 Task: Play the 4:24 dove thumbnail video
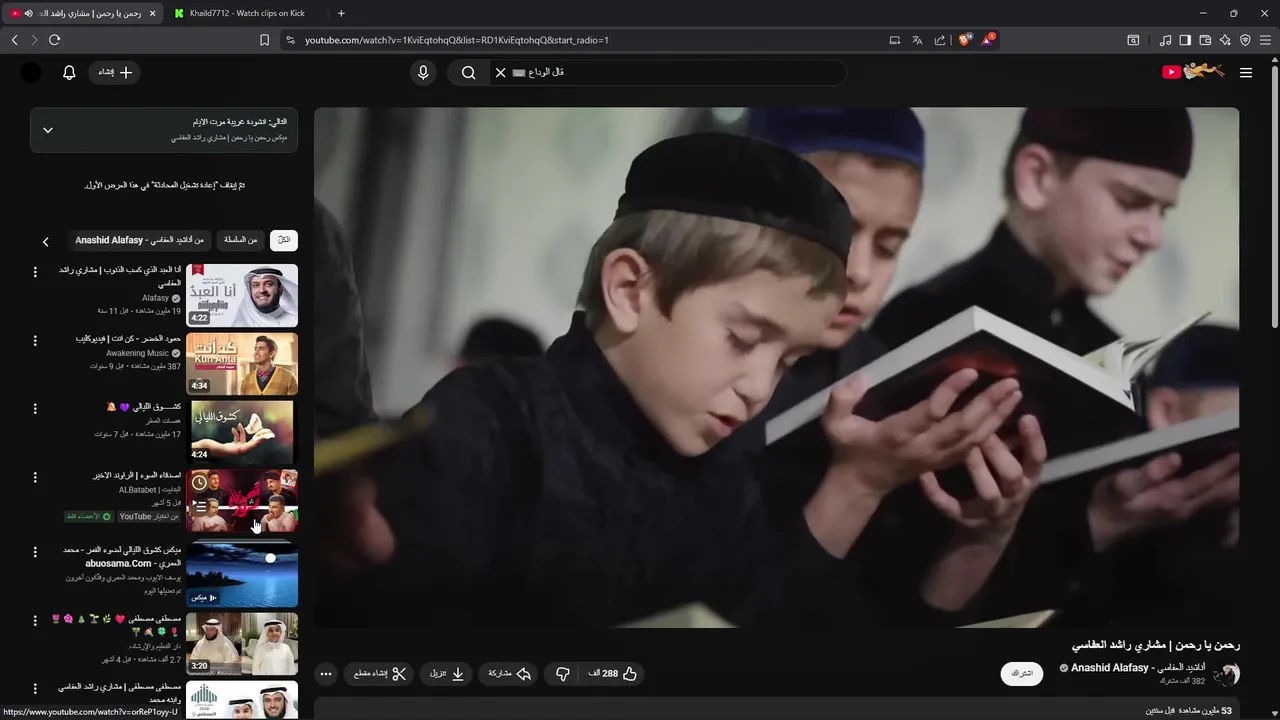pos(242,431)
